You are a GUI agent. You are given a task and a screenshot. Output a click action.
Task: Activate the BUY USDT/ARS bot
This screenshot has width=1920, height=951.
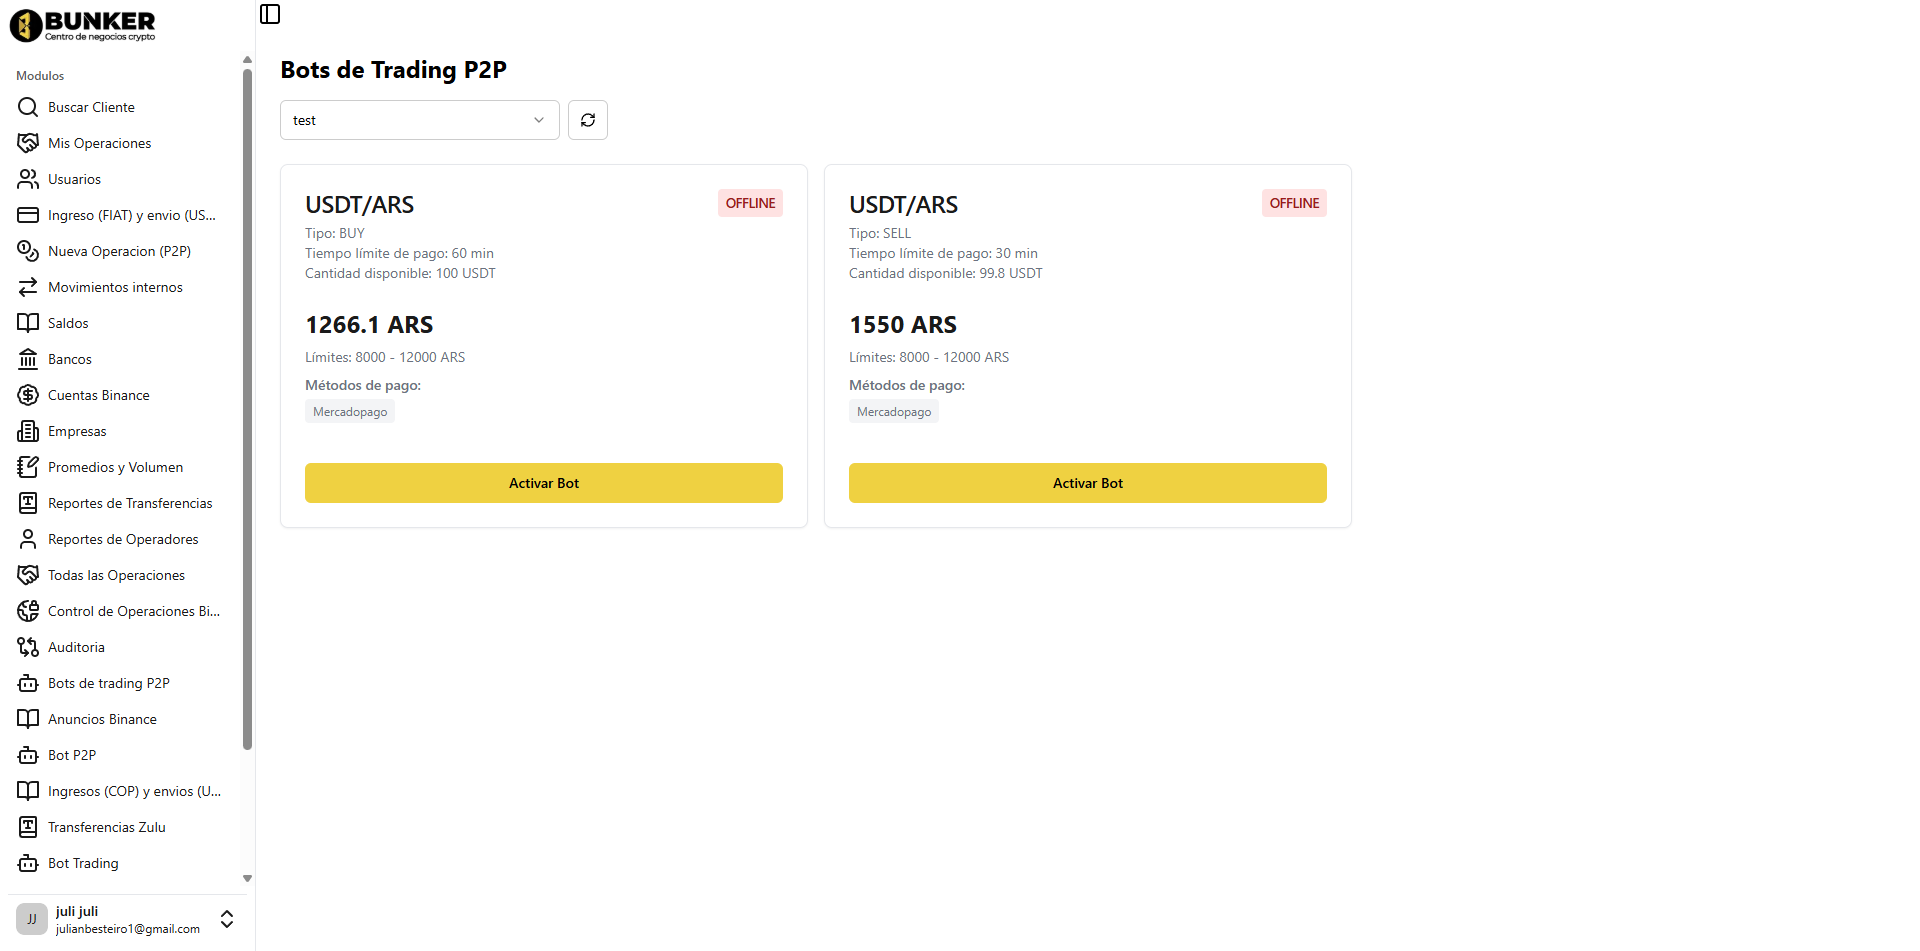(543, 483)
